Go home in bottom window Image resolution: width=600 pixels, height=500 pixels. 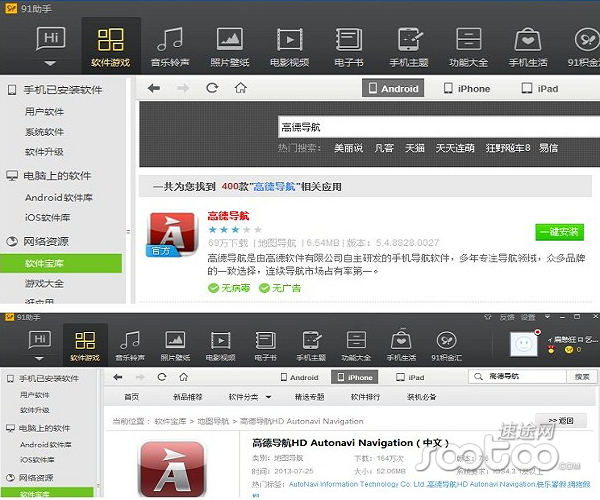[184, 377]
